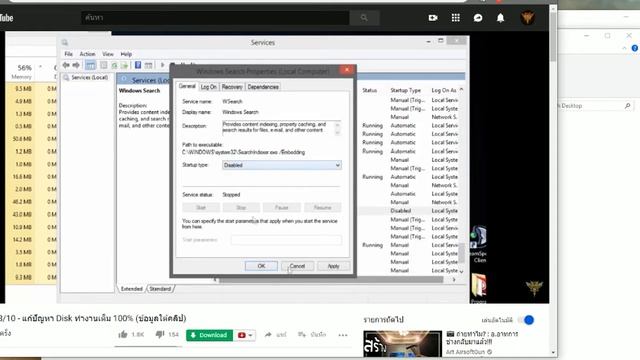Screen dimensions: 640x360
Task: Click the thumbs-down dislike icon
Action: [160, 334]
